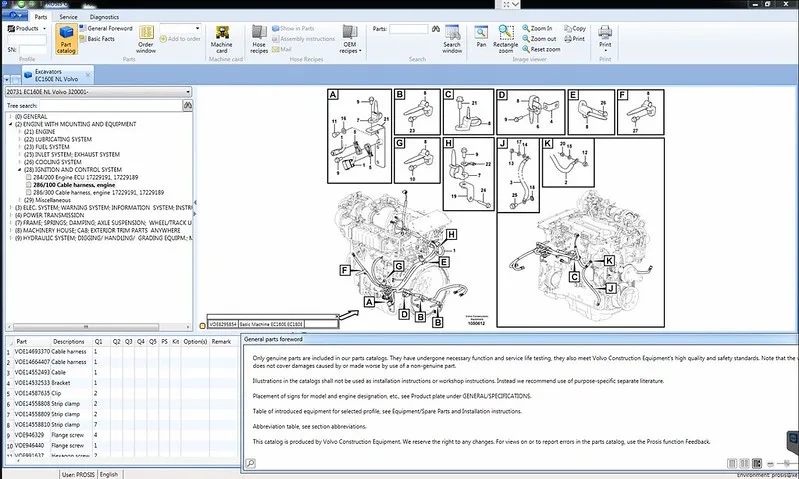Screen dimensions: 799x479
Task: Close the Excavators EC160E NL Volvo tab
Action: tap(88, 75)
